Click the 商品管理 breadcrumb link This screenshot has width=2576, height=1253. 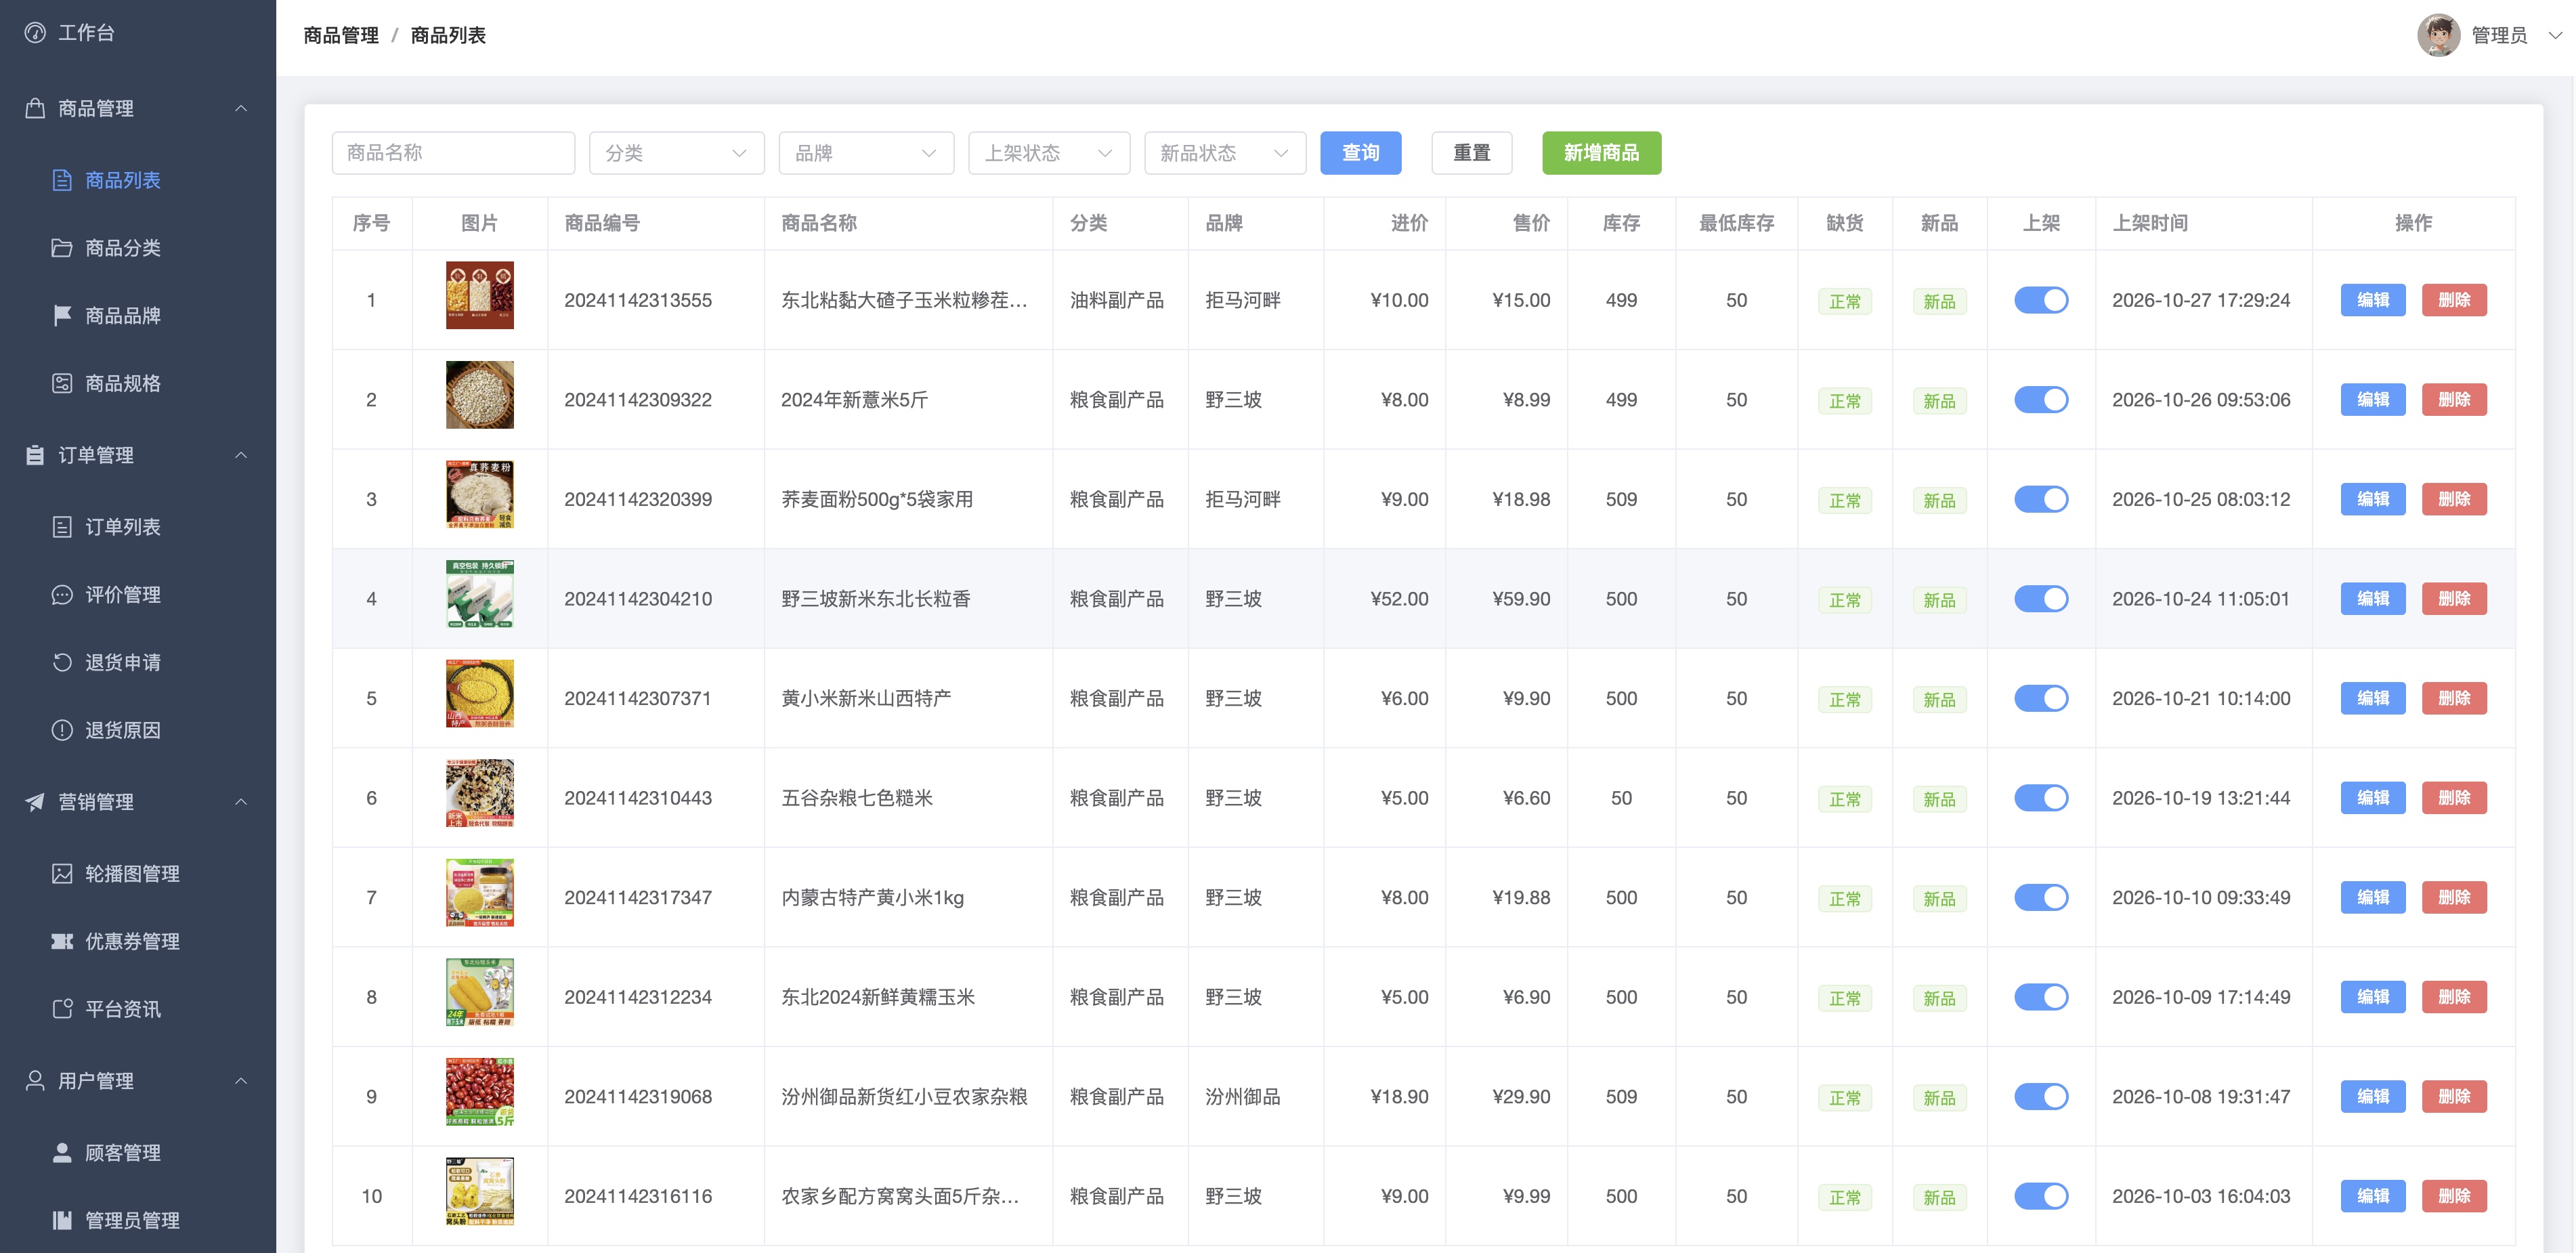coord(341,35)
